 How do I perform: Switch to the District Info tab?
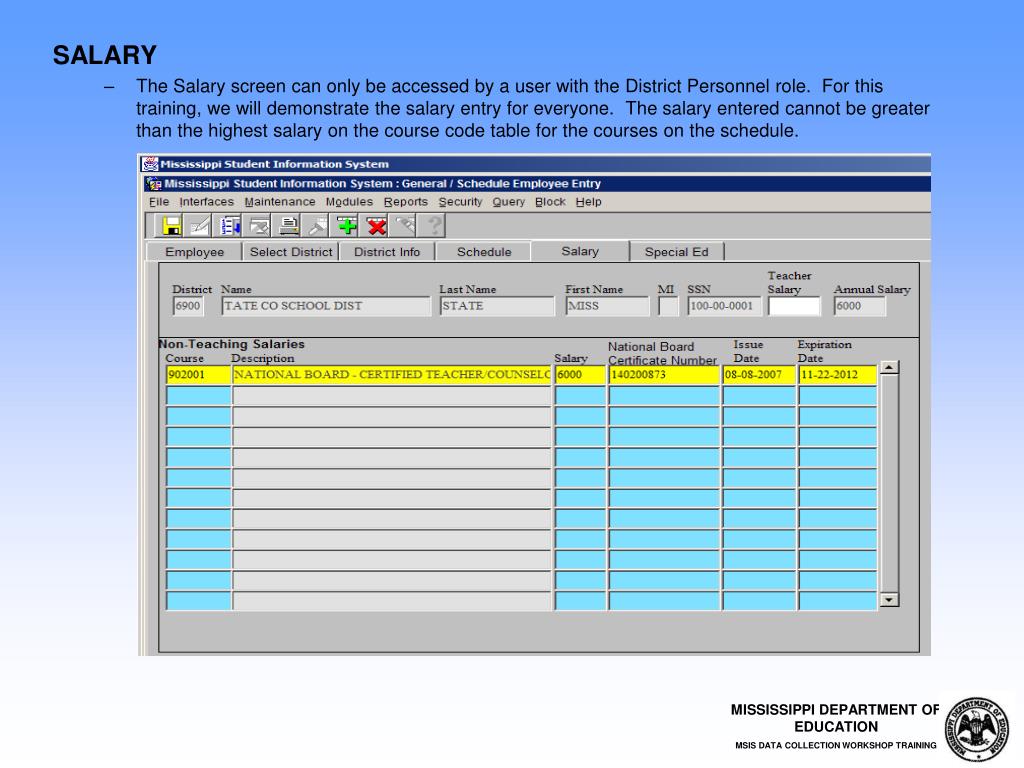(387, 252)
